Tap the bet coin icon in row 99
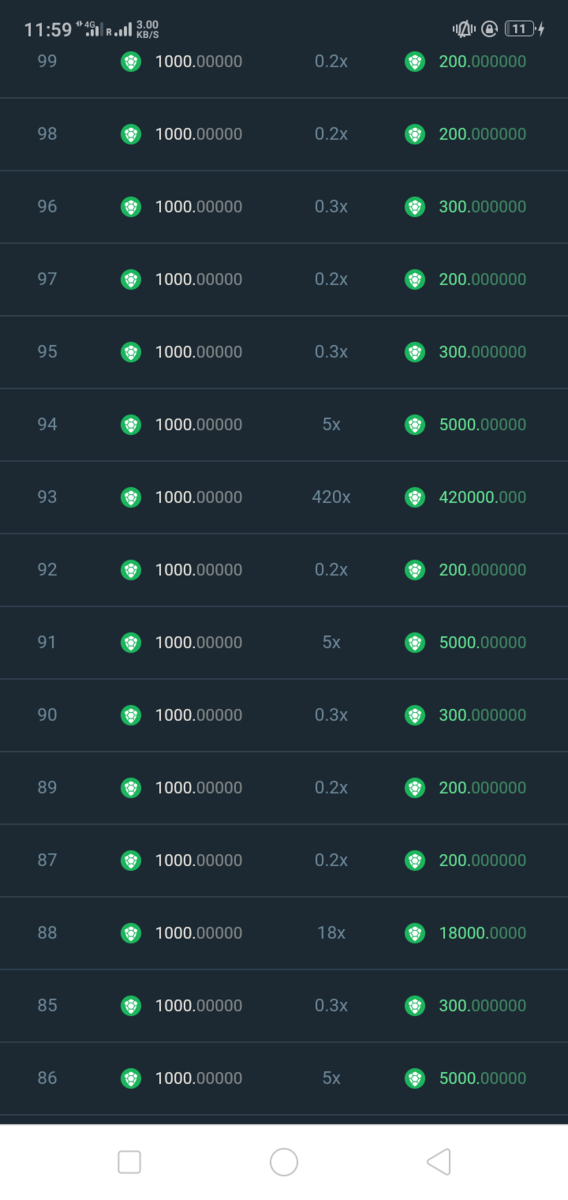Image resolution: width=568 pixels, height=1200 pixels. 131,61
